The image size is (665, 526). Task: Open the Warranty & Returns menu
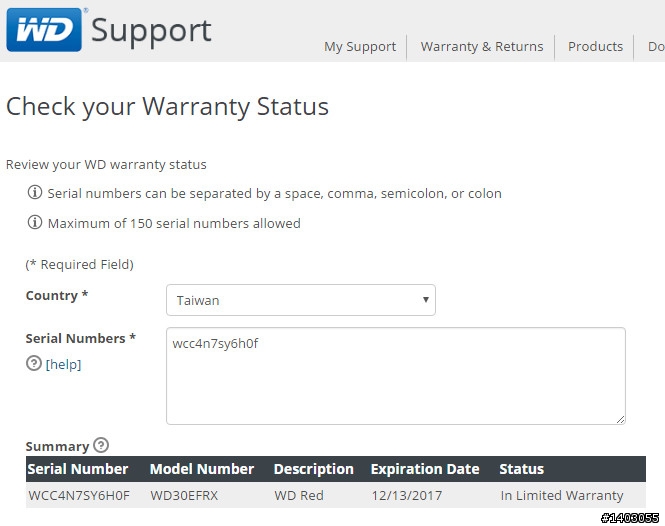[x=482, y=46]
